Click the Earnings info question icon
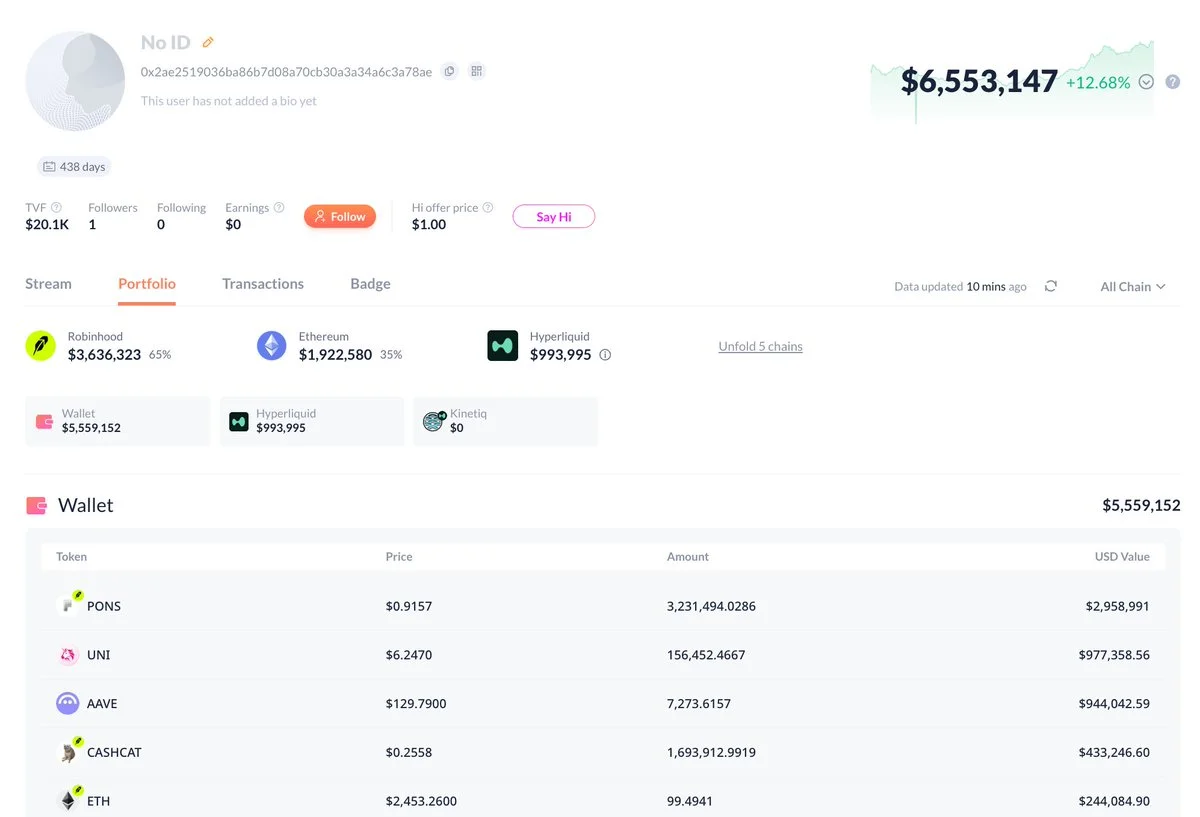Image resolution: width=1200 pixels, height=817 pixels. click(x=279, y=207)
